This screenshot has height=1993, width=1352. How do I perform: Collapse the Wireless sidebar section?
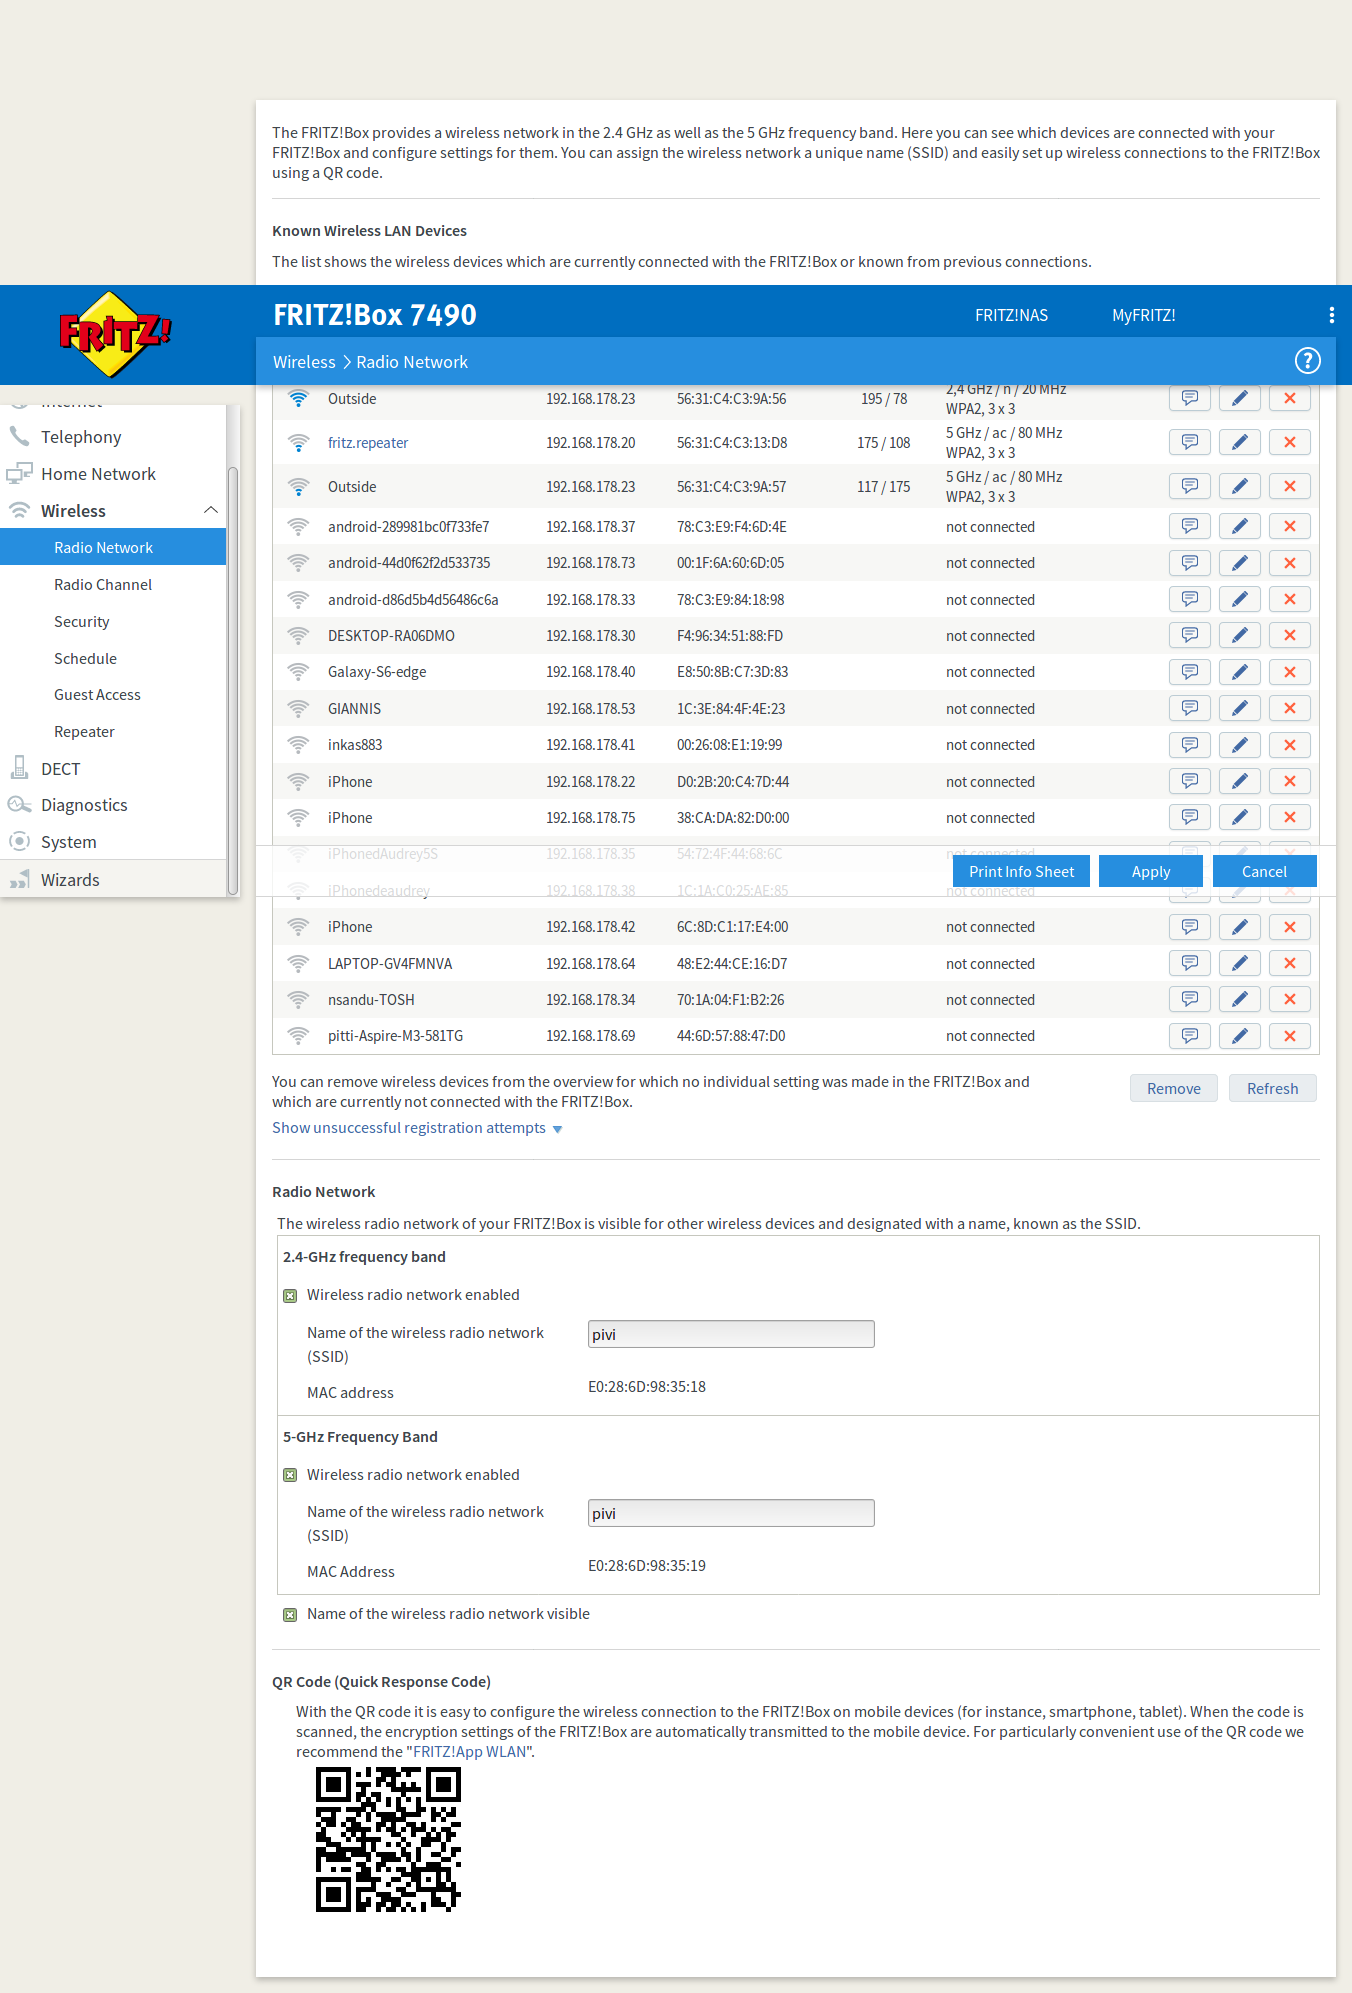[x=210, y=510]
